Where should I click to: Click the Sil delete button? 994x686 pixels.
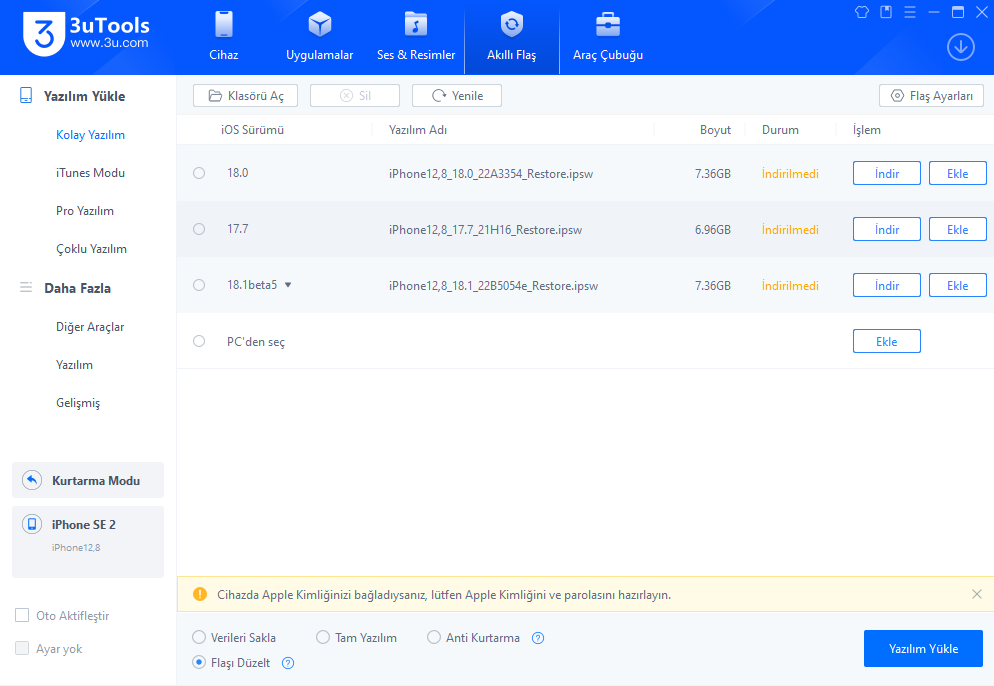[x=355, y=96]
